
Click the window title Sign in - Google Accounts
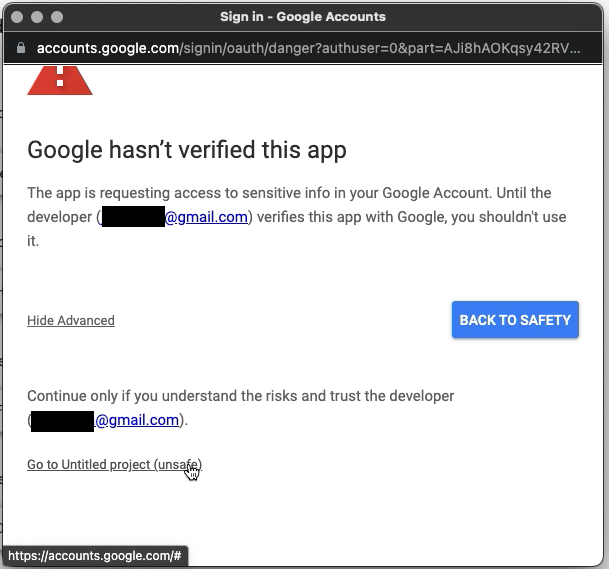pos(303,17)
